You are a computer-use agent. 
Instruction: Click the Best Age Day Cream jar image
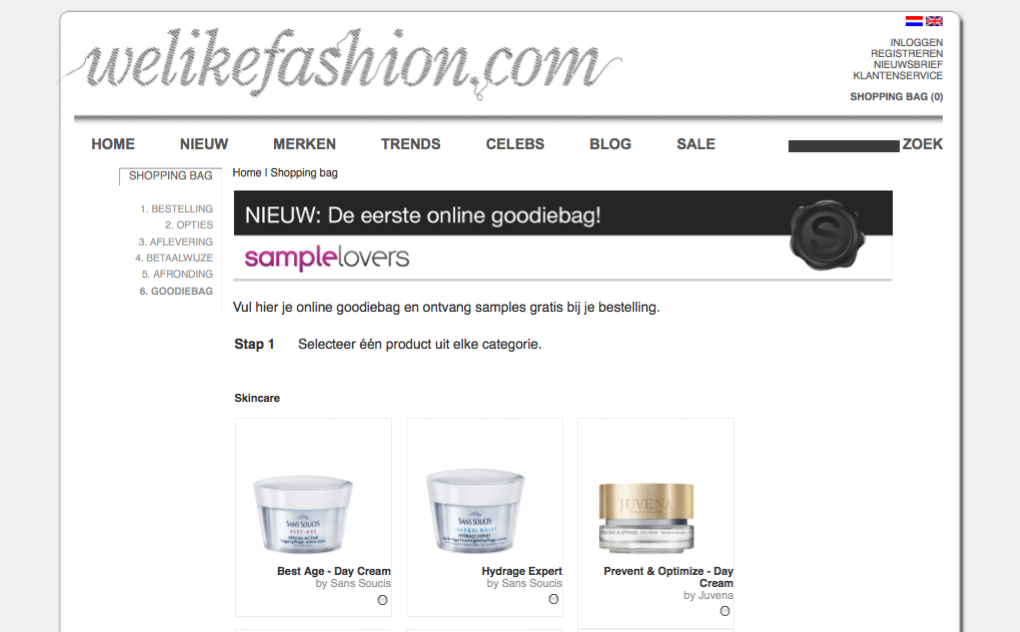303,514
